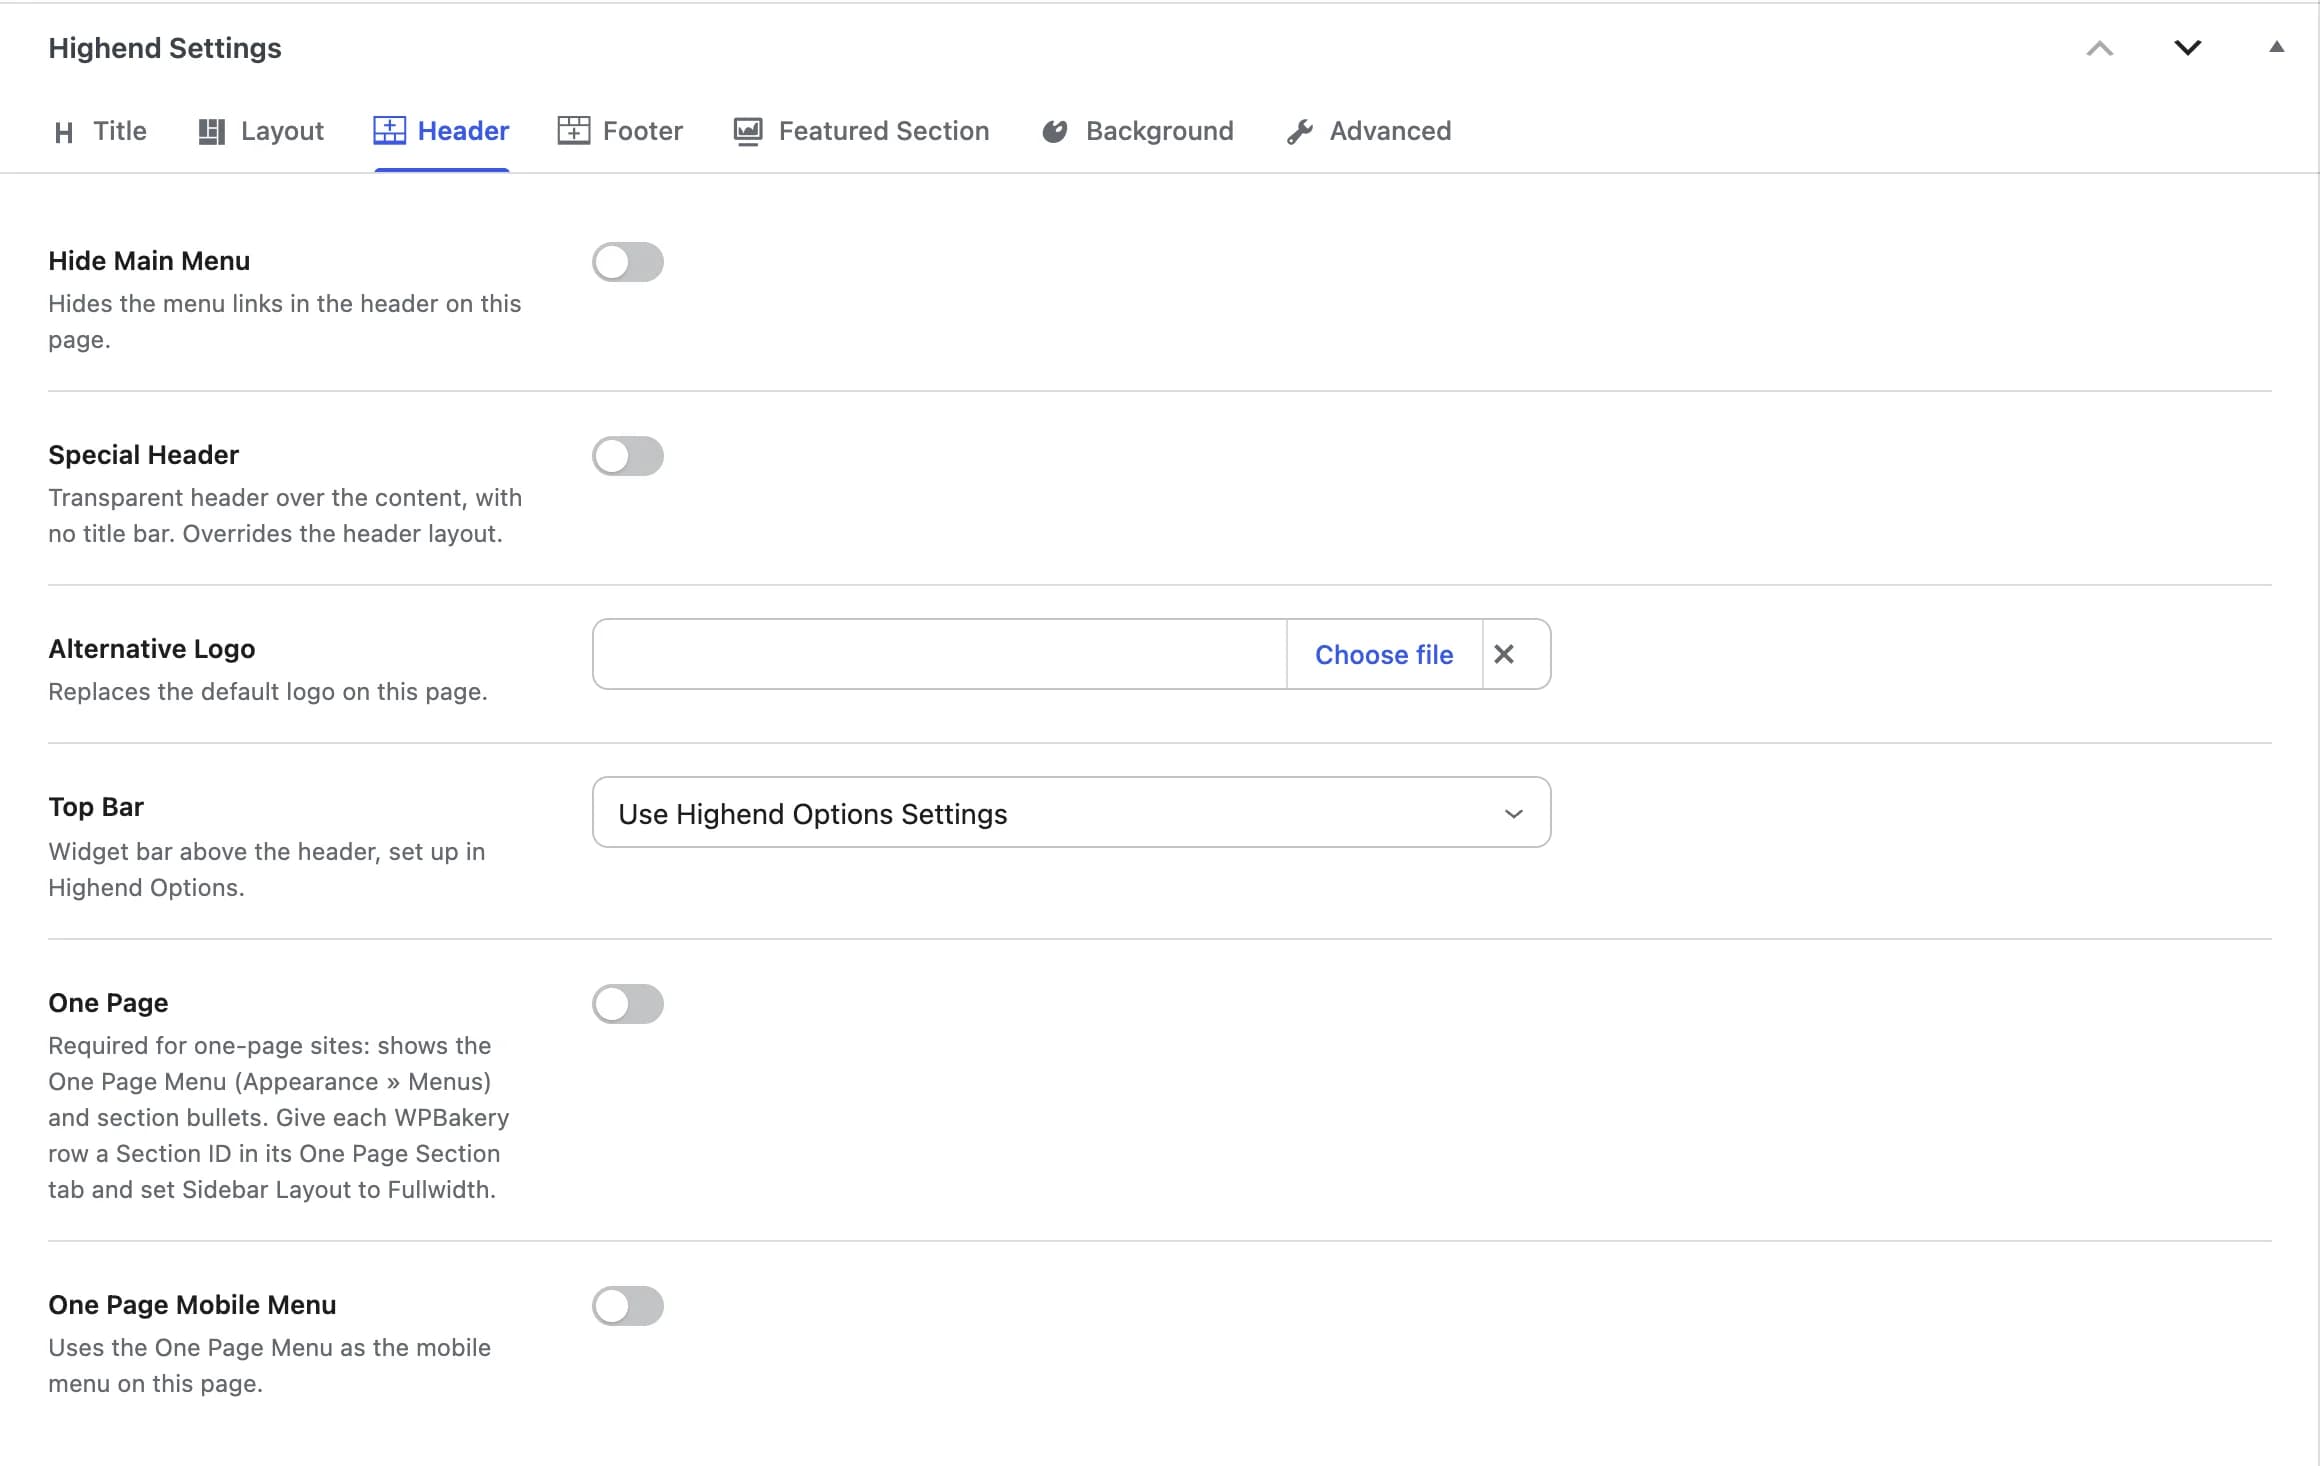Image resolution: width=2320 pixels, height=1466 pixels.
Task: Switch to the Advanced tab
Action: [x=1368, y=131]
